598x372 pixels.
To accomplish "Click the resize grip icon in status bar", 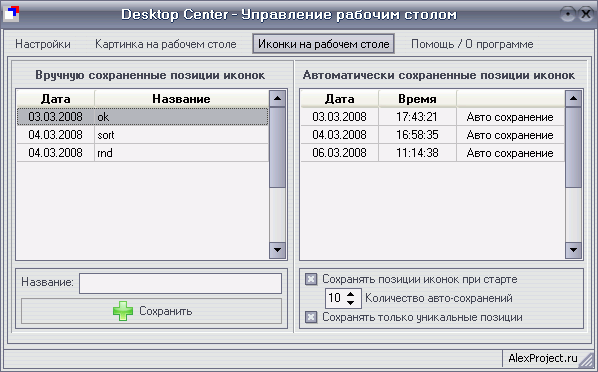I will coord(587,359).
